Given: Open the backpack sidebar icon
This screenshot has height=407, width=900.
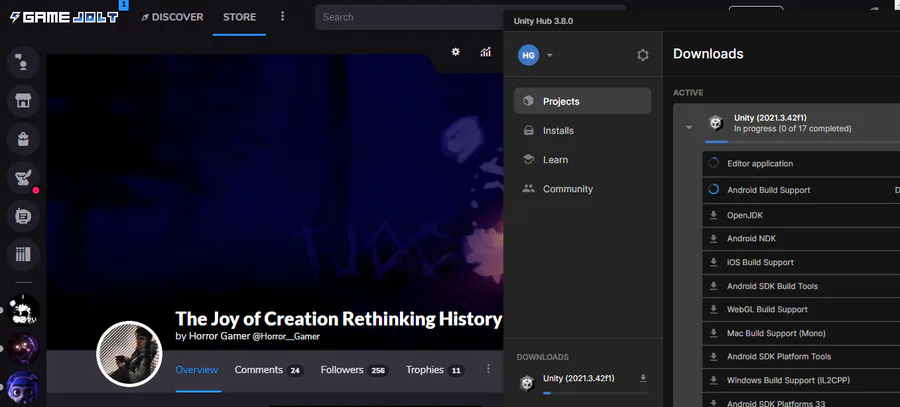Looking at the screenshot, I should coord(23,139).
